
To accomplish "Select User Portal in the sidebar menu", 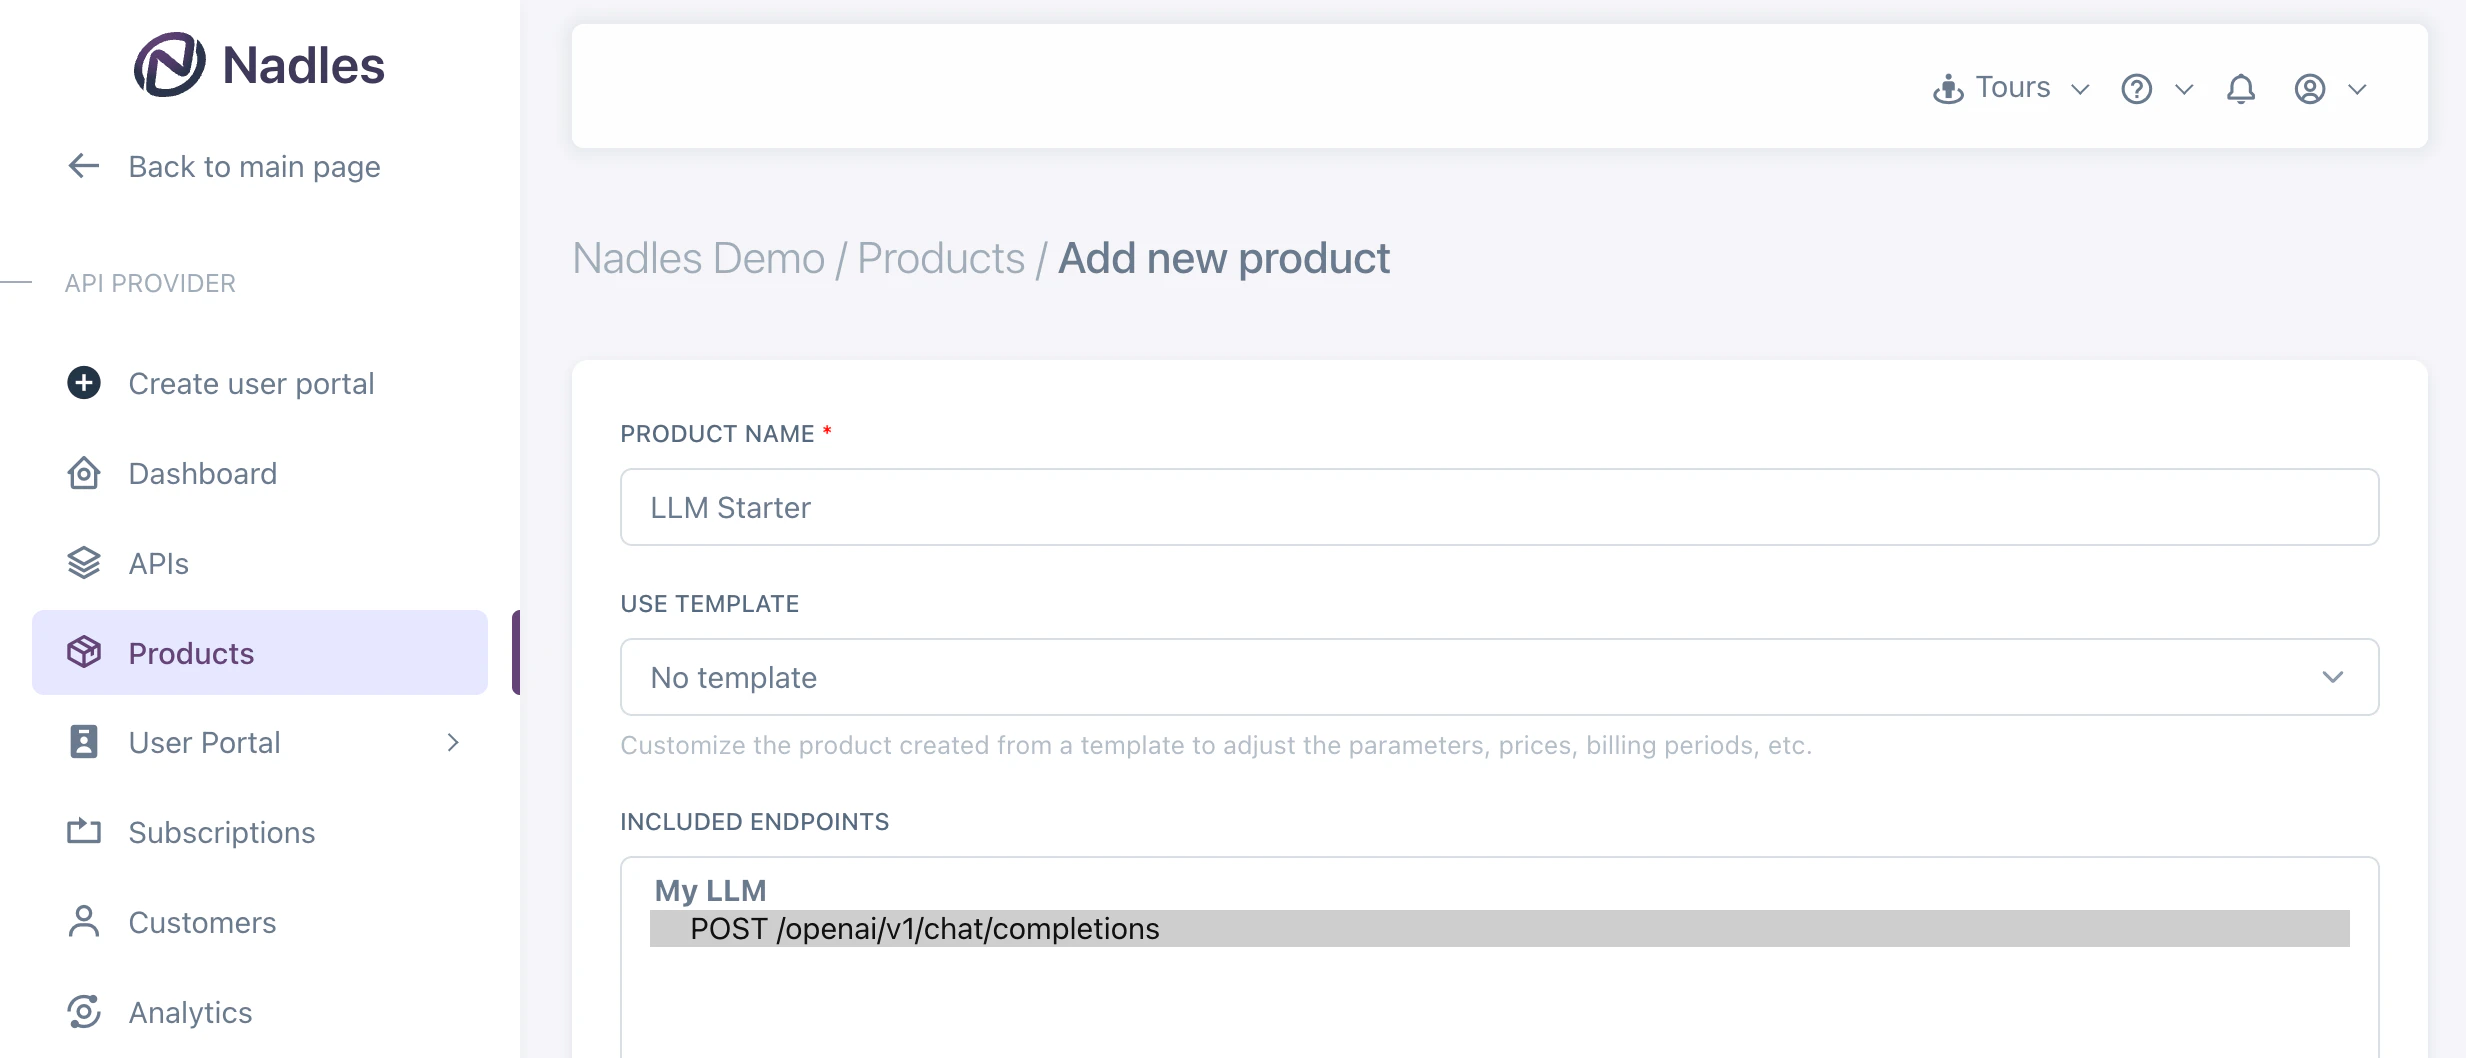I will click(x=204, y=742).
